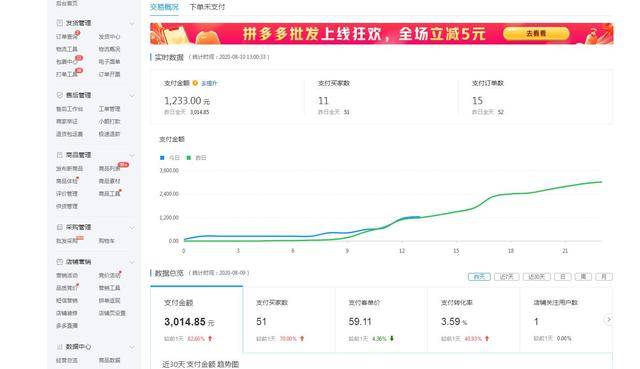Click the 售后管理 shield icon
640x369 pixels.
(60, 95)
